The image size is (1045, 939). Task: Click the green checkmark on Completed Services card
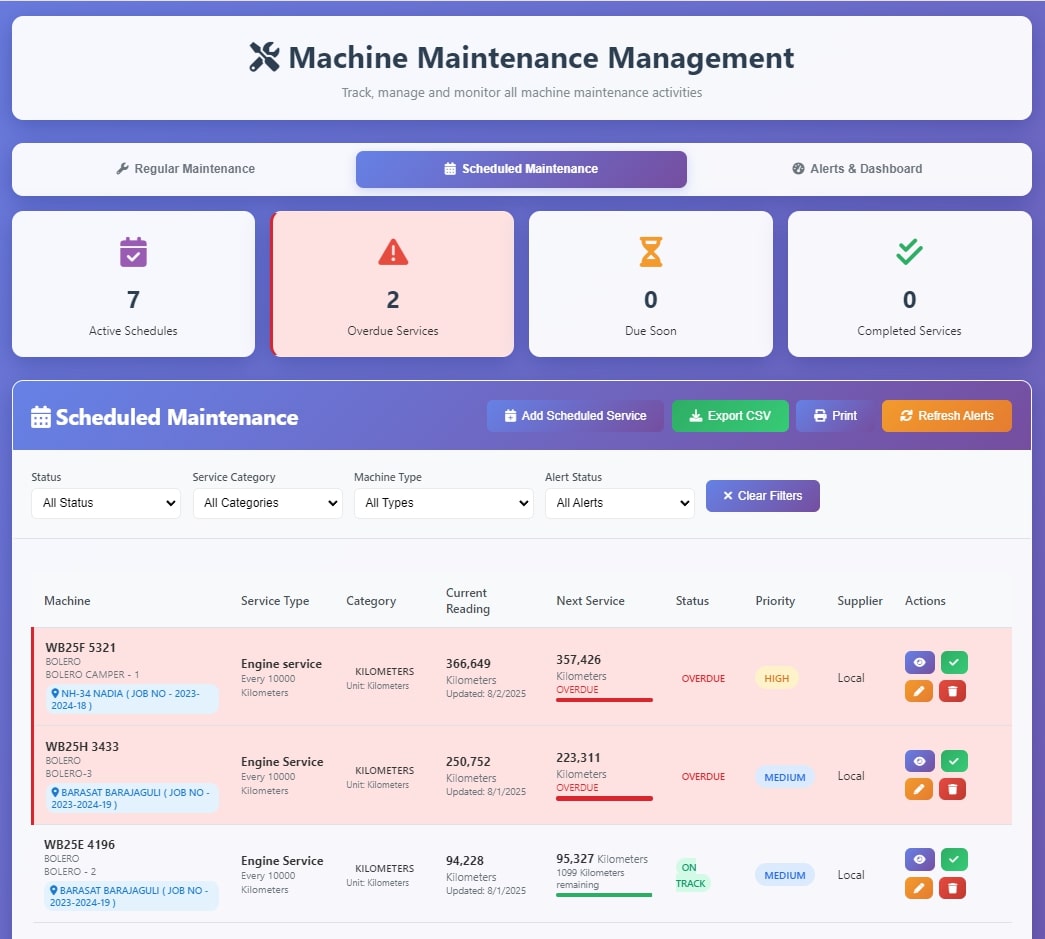[x=908, y=252]
